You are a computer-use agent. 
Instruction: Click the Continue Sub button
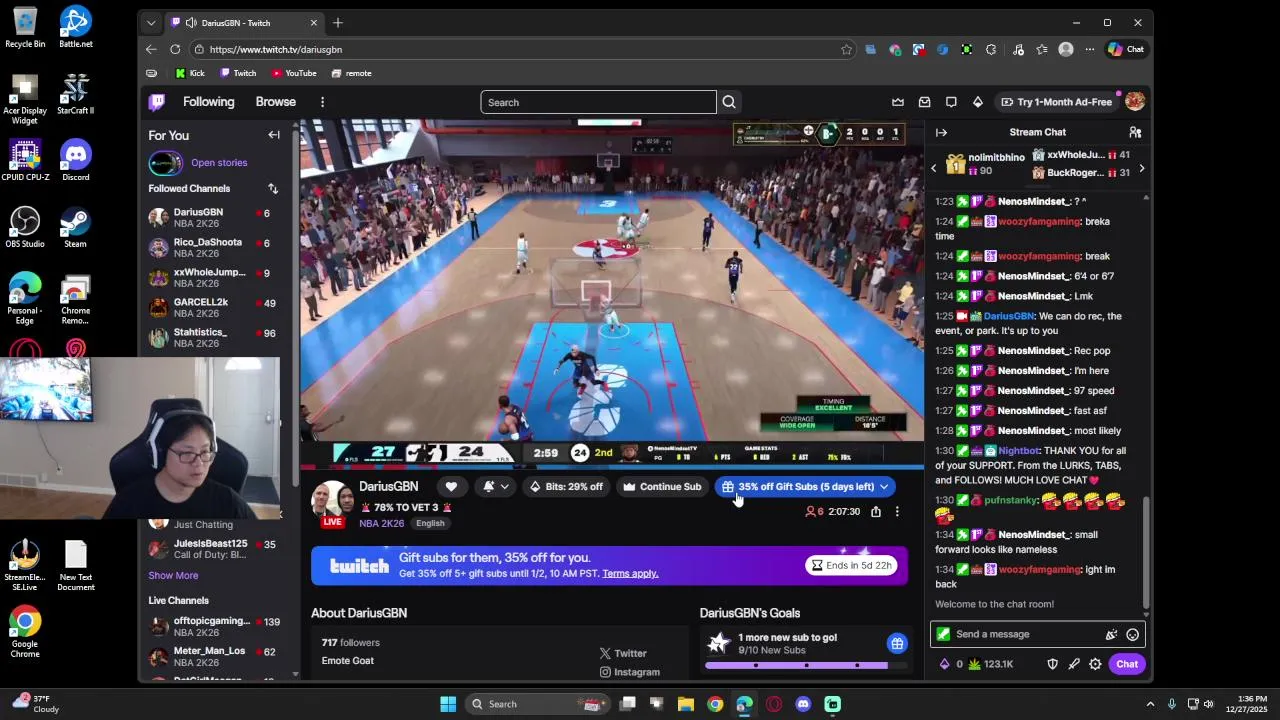(662, 487)
